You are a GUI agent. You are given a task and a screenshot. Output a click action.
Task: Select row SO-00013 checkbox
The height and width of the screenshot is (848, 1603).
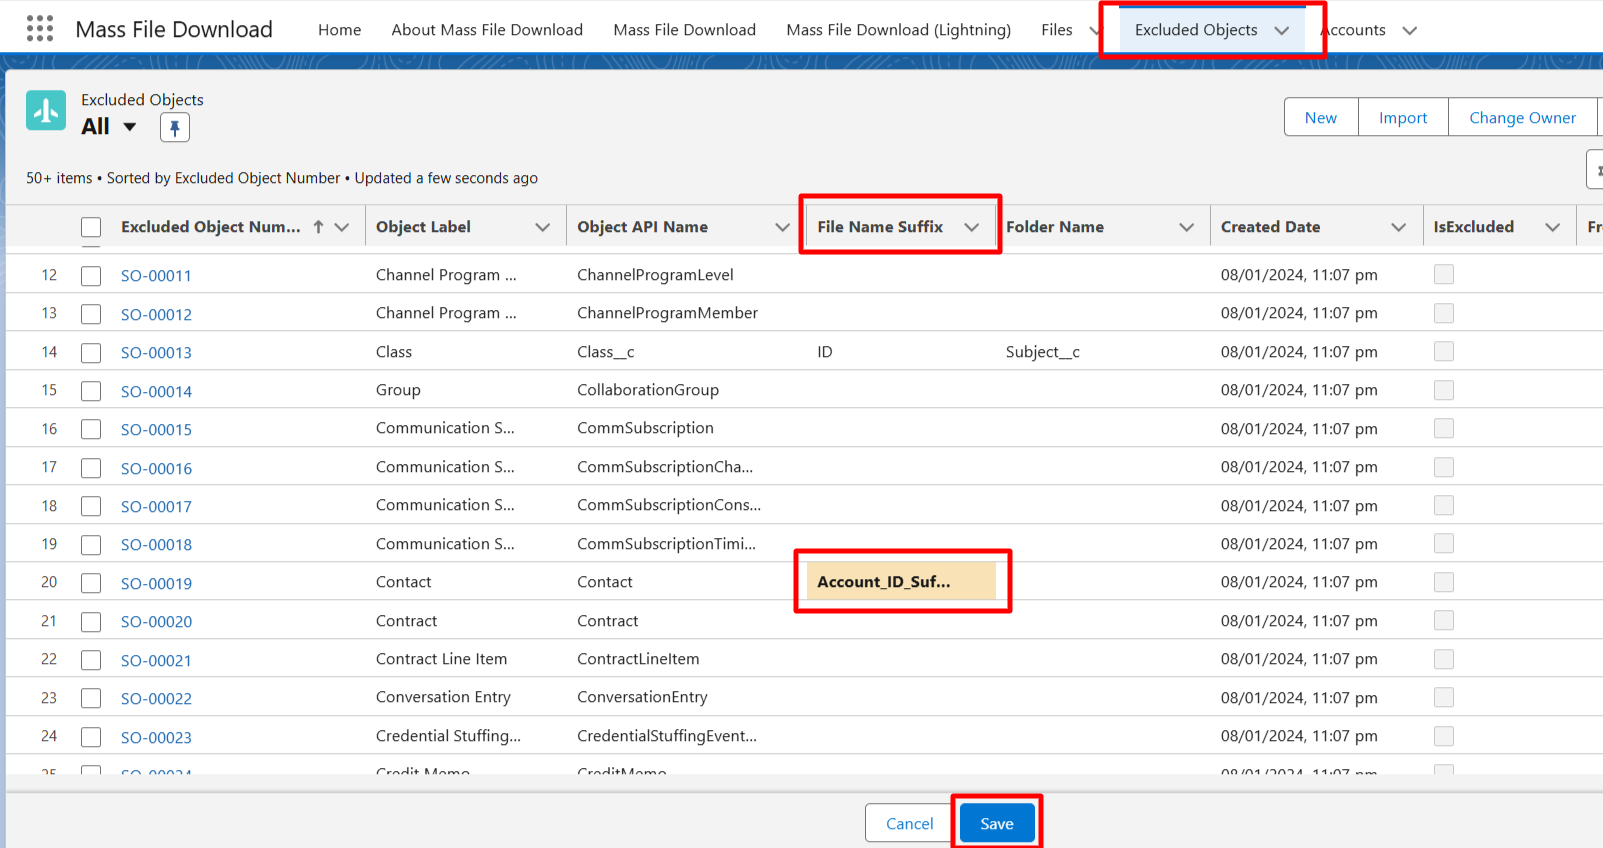coord(91,353)
